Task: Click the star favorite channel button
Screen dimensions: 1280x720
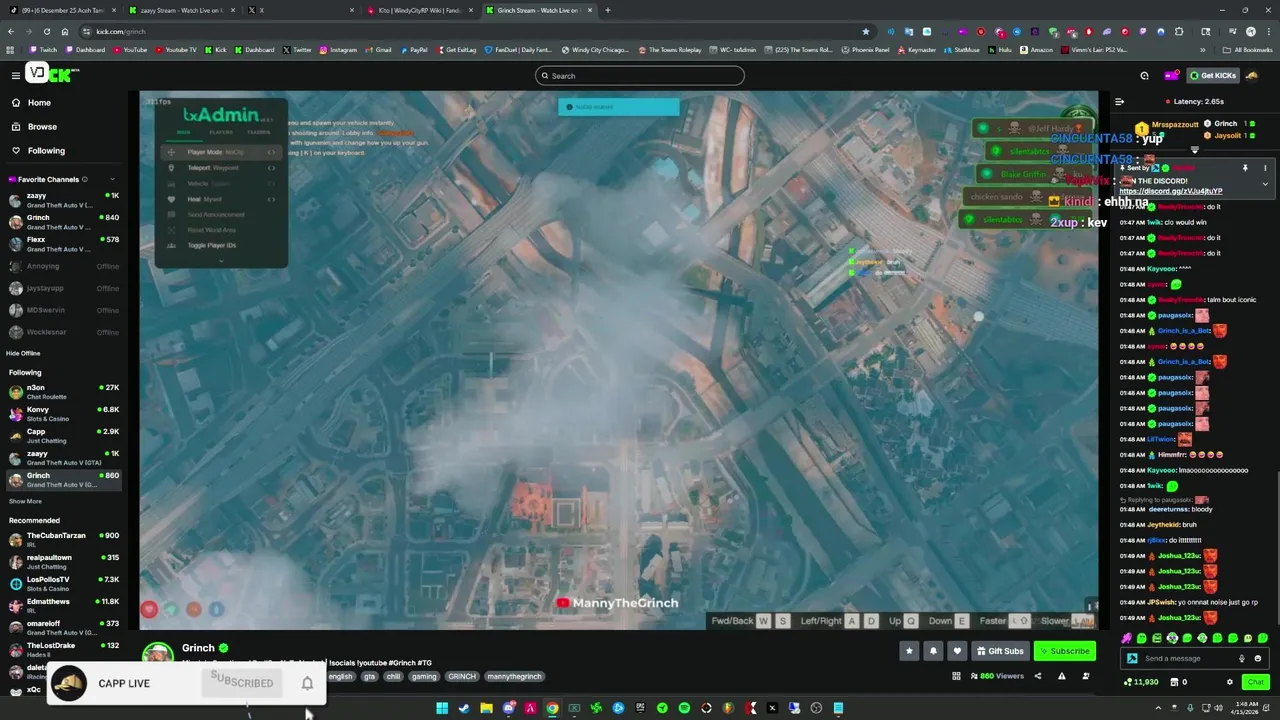Action: [x=909, y=651]
